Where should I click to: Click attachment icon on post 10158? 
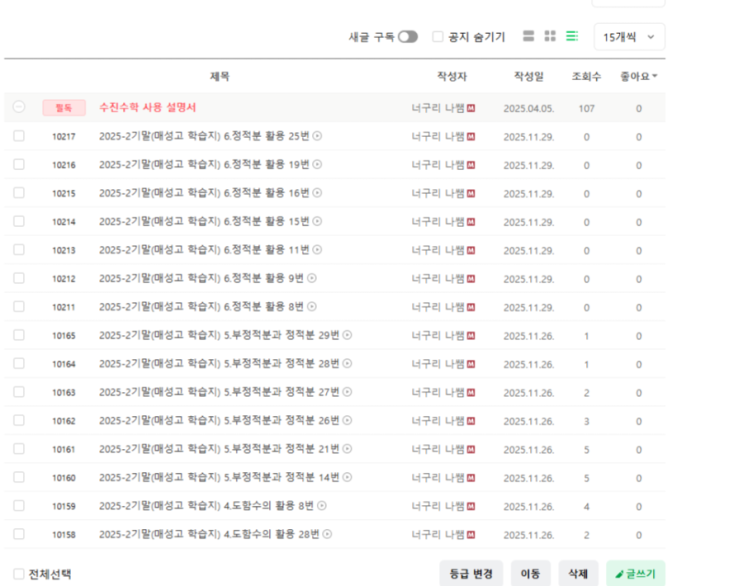coord(326,534)
